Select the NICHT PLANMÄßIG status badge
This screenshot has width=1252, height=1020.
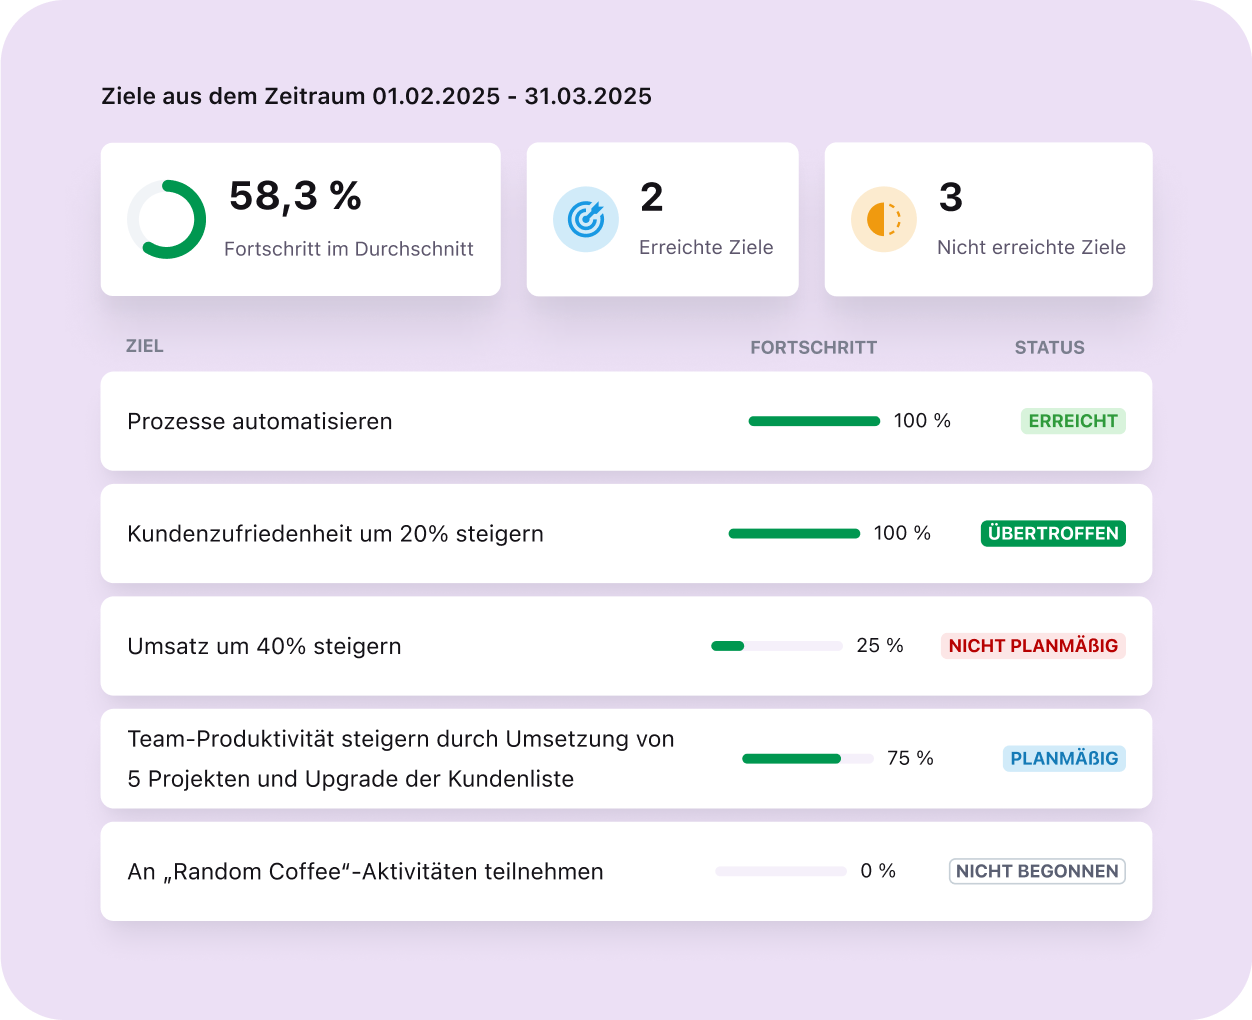1033,646
